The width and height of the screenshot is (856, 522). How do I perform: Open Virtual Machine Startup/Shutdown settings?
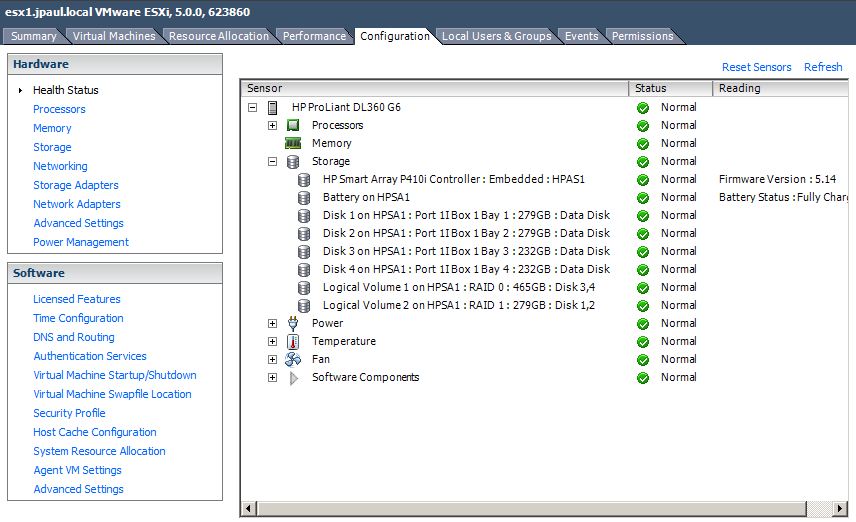(115, 375)
